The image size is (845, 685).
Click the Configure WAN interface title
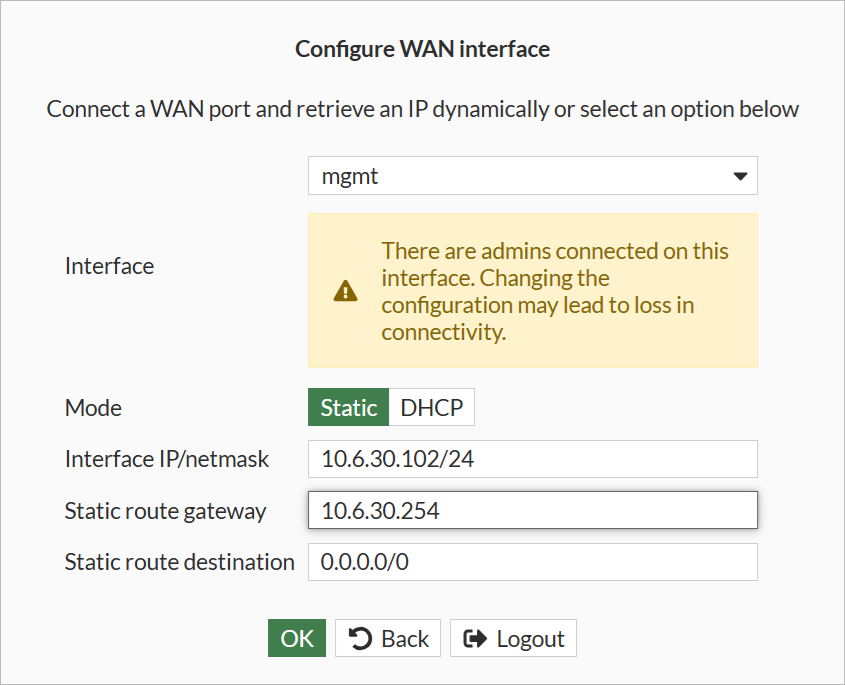[x=422, y=48]
